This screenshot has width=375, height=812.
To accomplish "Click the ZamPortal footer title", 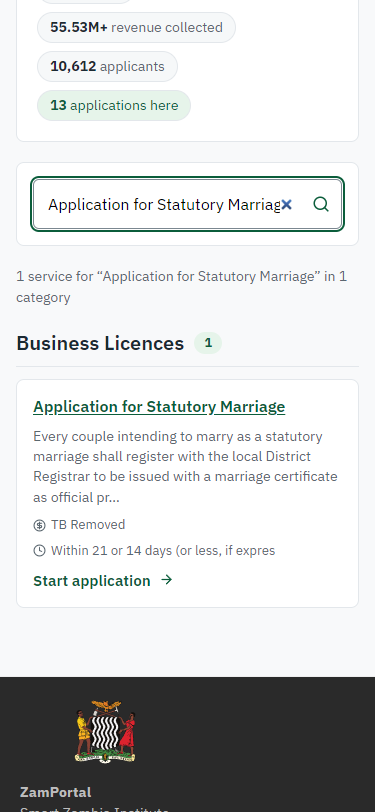I will pos(55,792).
